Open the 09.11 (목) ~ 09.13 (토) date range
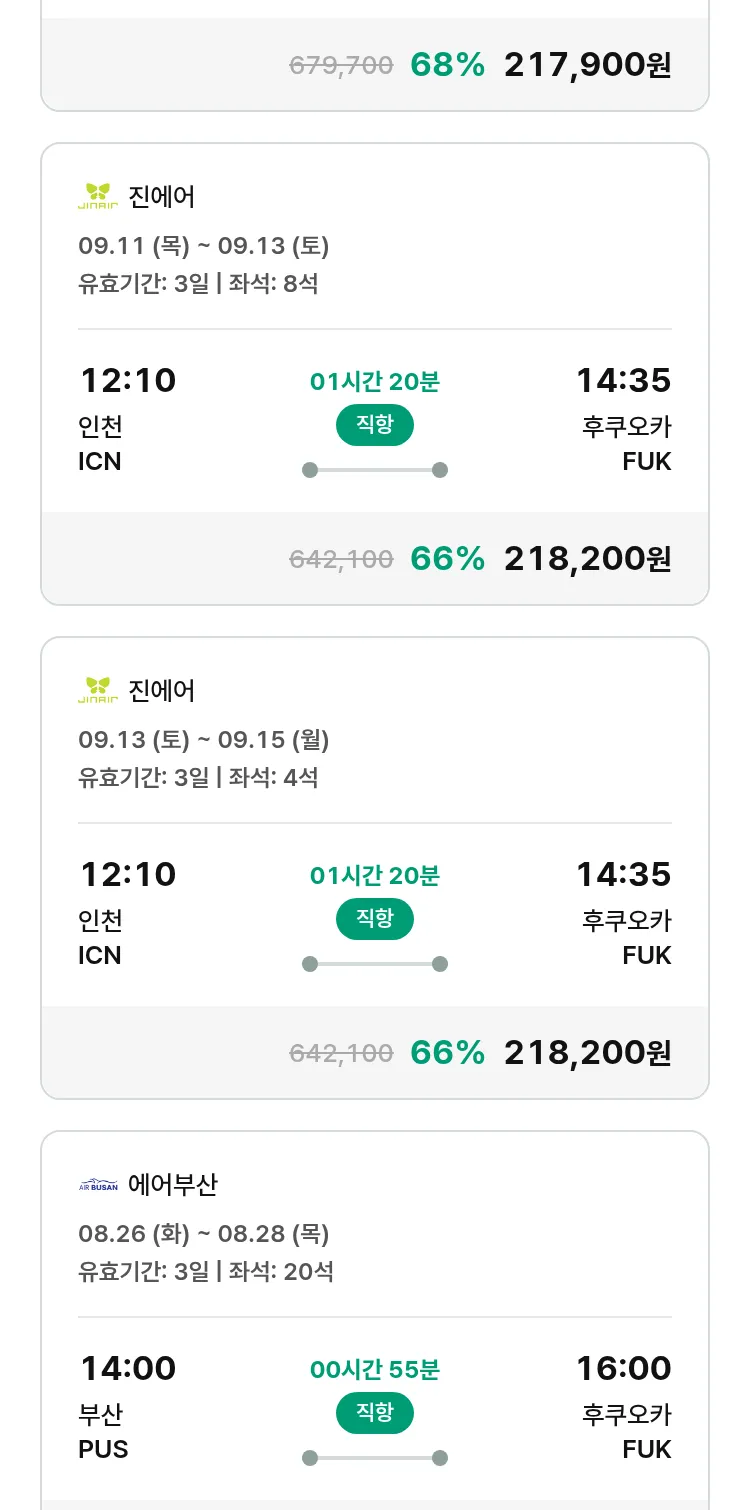Image resolution: width=750 pixels, height=1510 pixels. [204, 246]
